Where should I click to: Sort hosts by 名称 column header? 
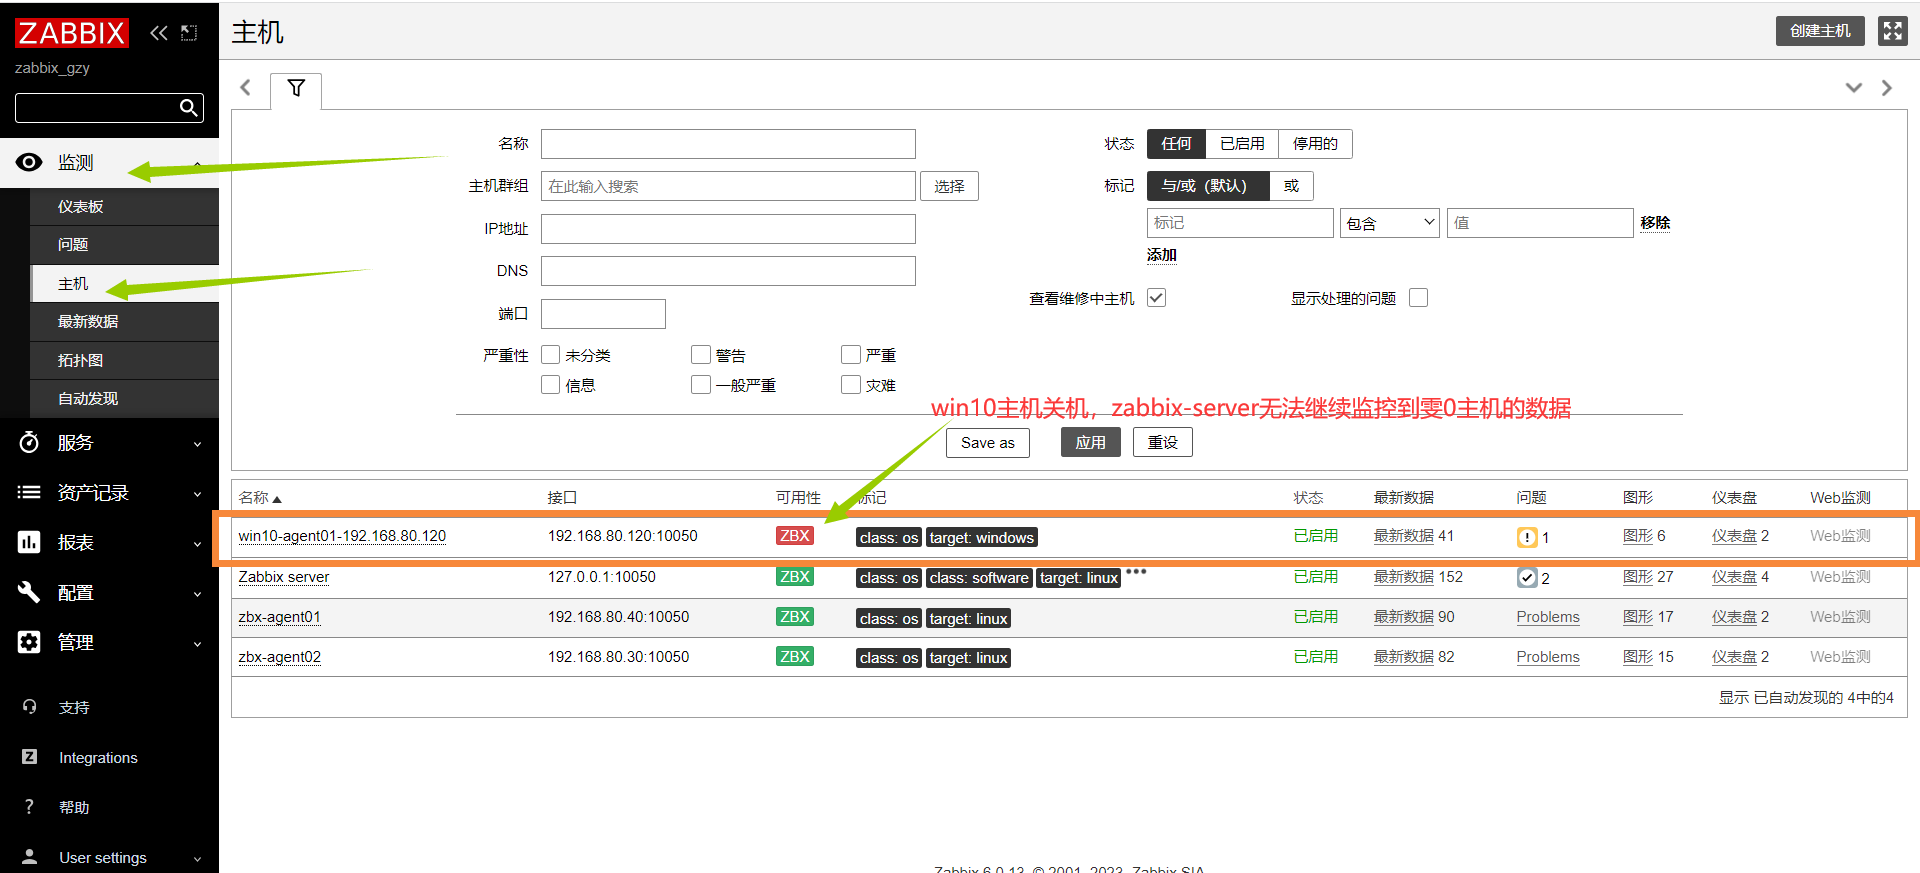tap(260, 498)
